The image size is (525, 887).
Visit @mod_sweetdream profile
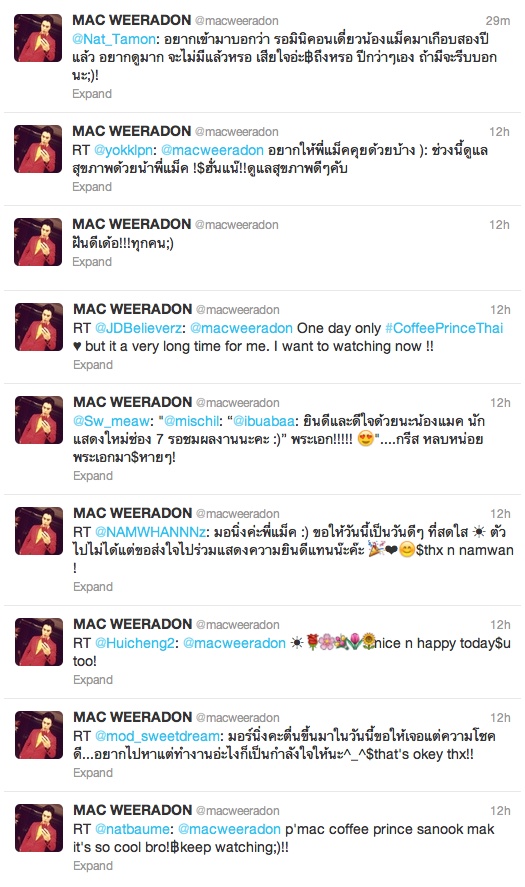pyautogui.click(x=157, y=736)
